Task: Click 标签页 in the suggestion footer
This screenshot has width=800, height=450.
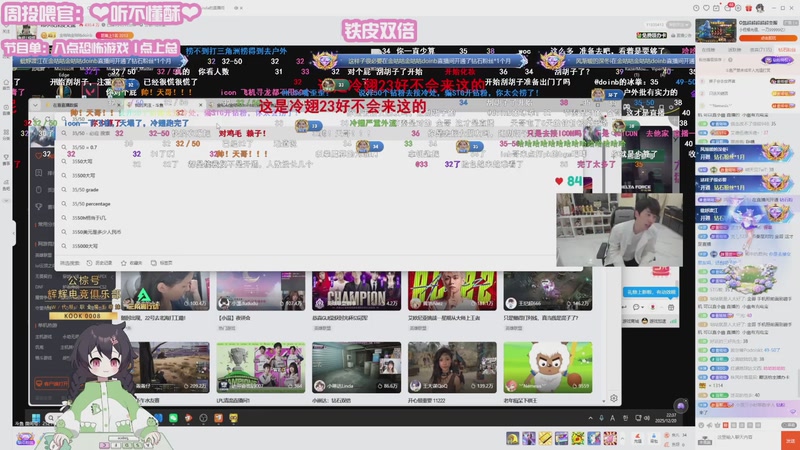Action: (x=162, y=263)
